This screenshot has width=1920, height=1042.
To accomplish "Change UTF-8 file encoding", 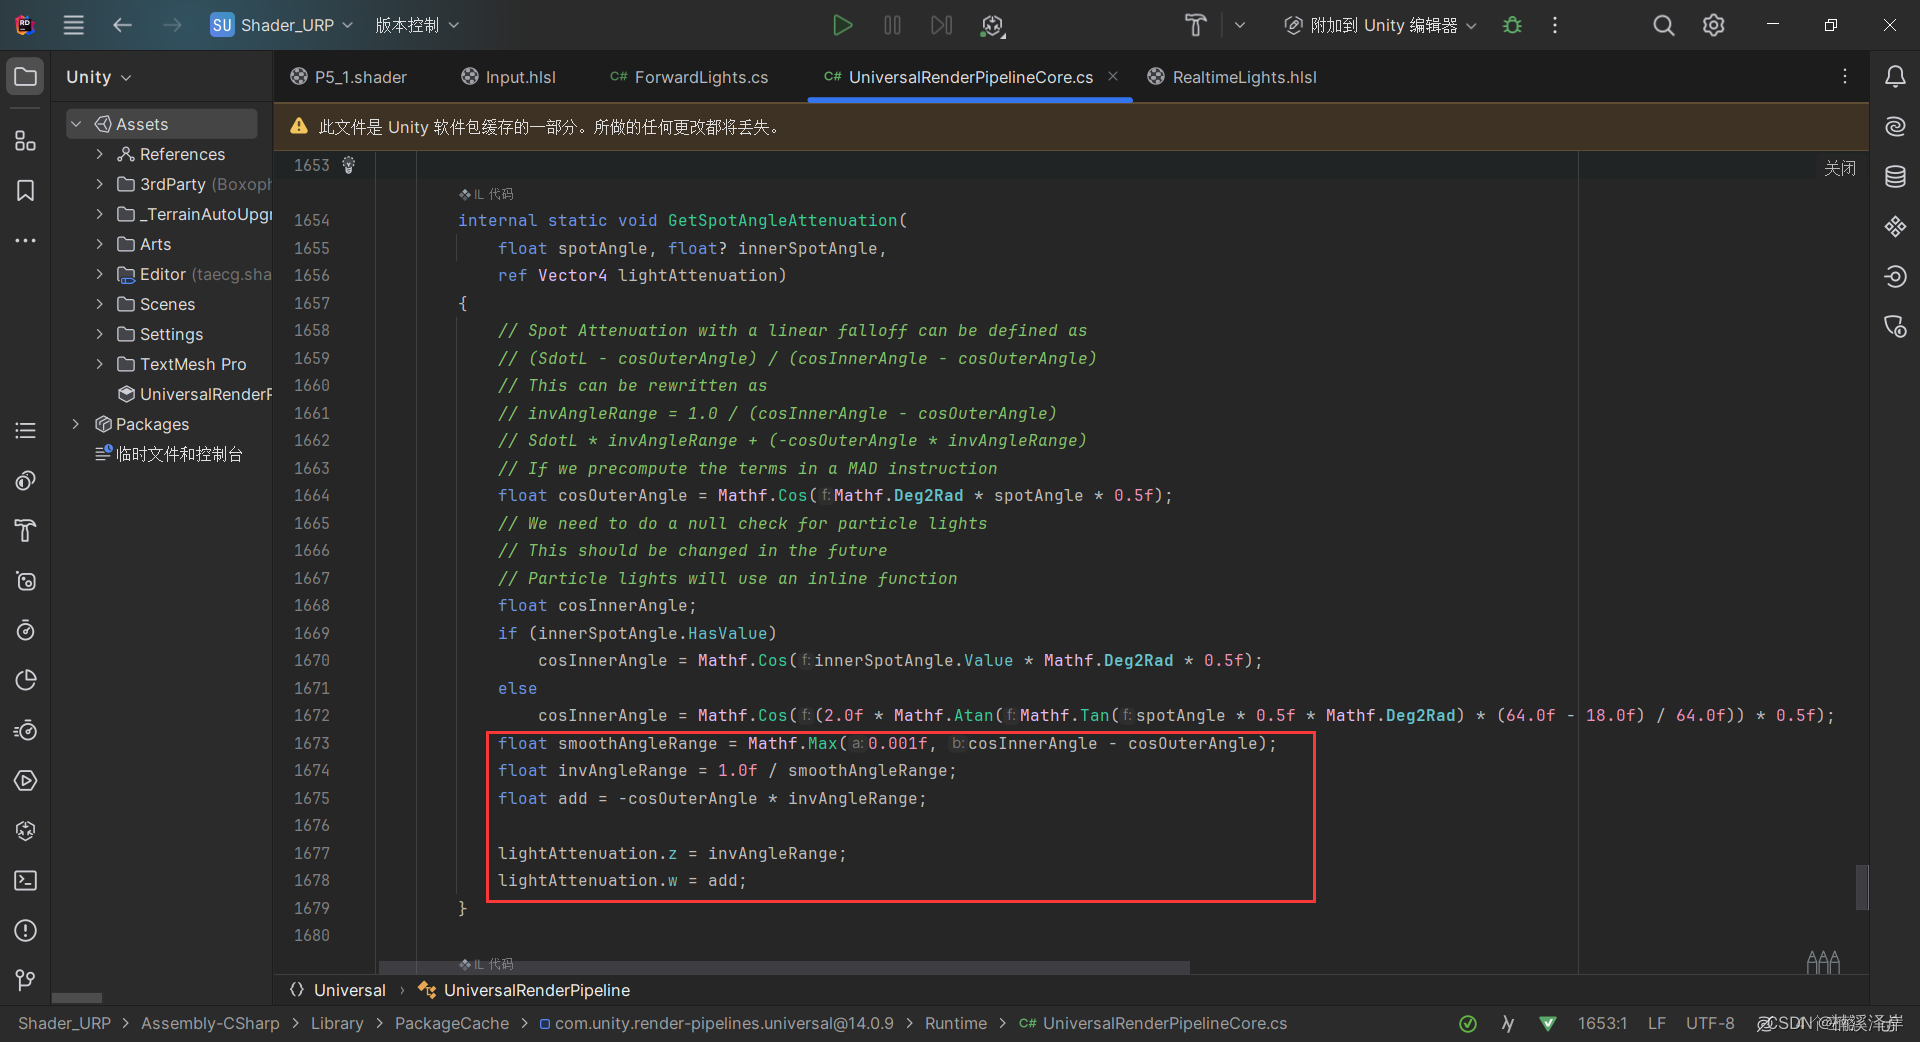I will pos(1710,1023).
